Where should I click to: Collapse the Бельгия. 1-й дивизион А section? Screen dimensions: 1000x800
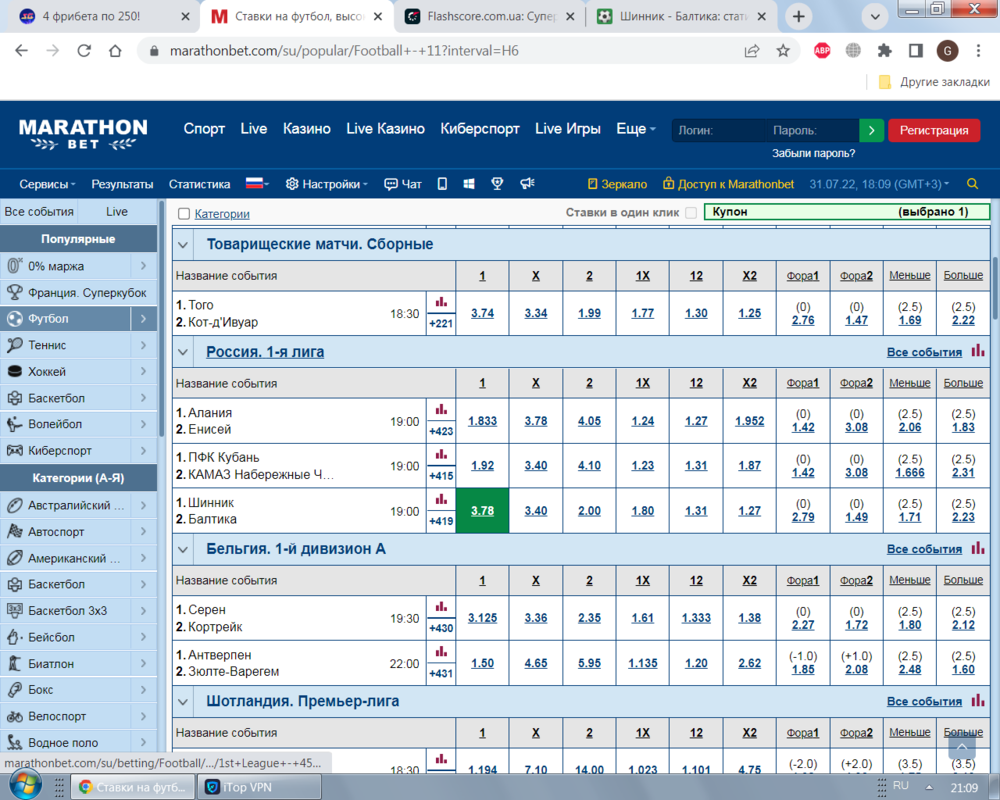click(x=183, y=549)
